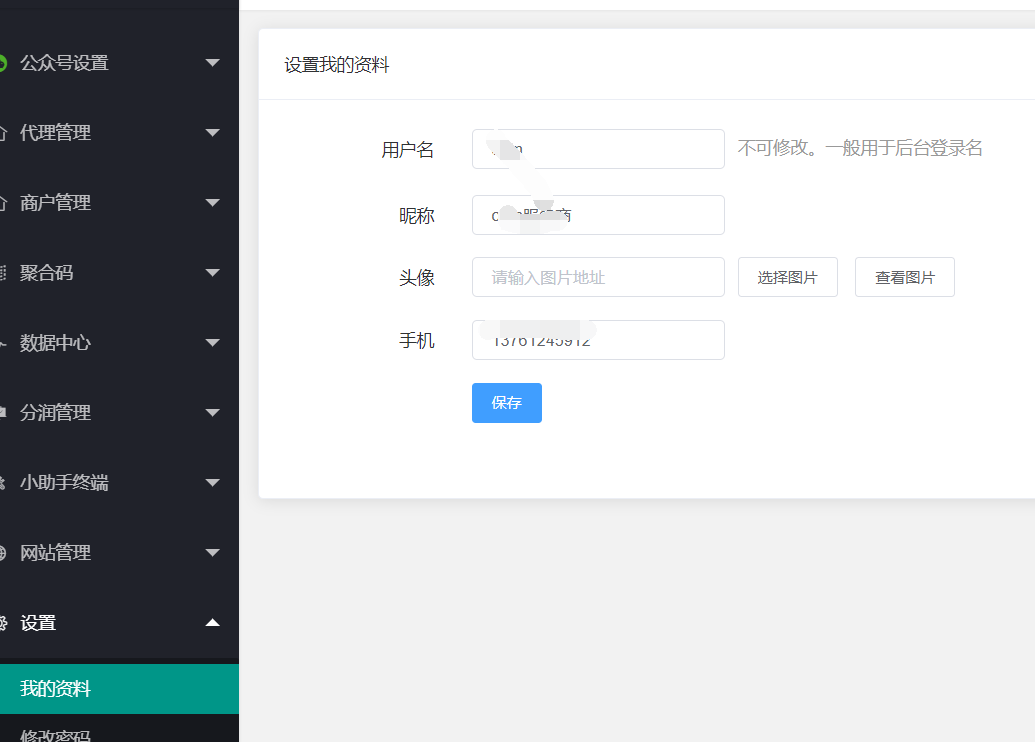This screenshot has height=742, width=1035.
Task: Click the 设置 gear icon
Action: (3, 623)
